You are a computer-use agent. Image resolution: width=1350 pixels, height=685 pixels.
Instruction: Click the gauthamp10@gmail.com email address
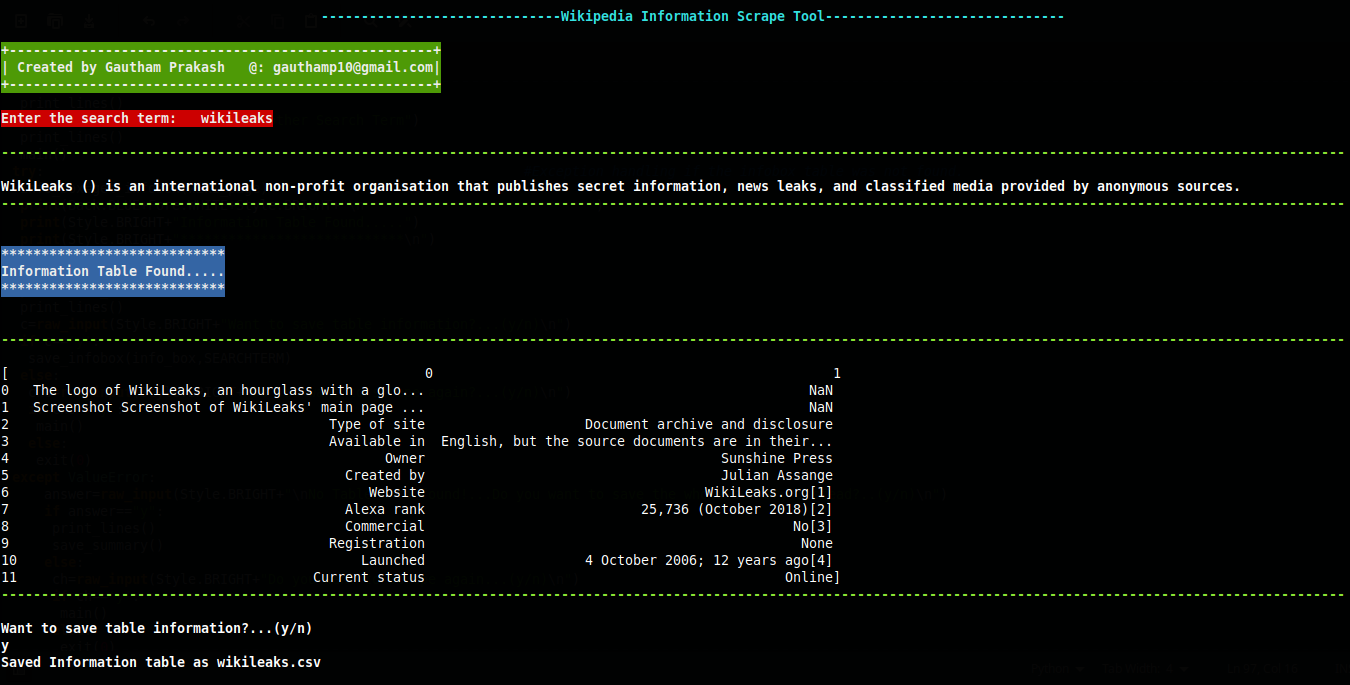click(x=353, y=67)
